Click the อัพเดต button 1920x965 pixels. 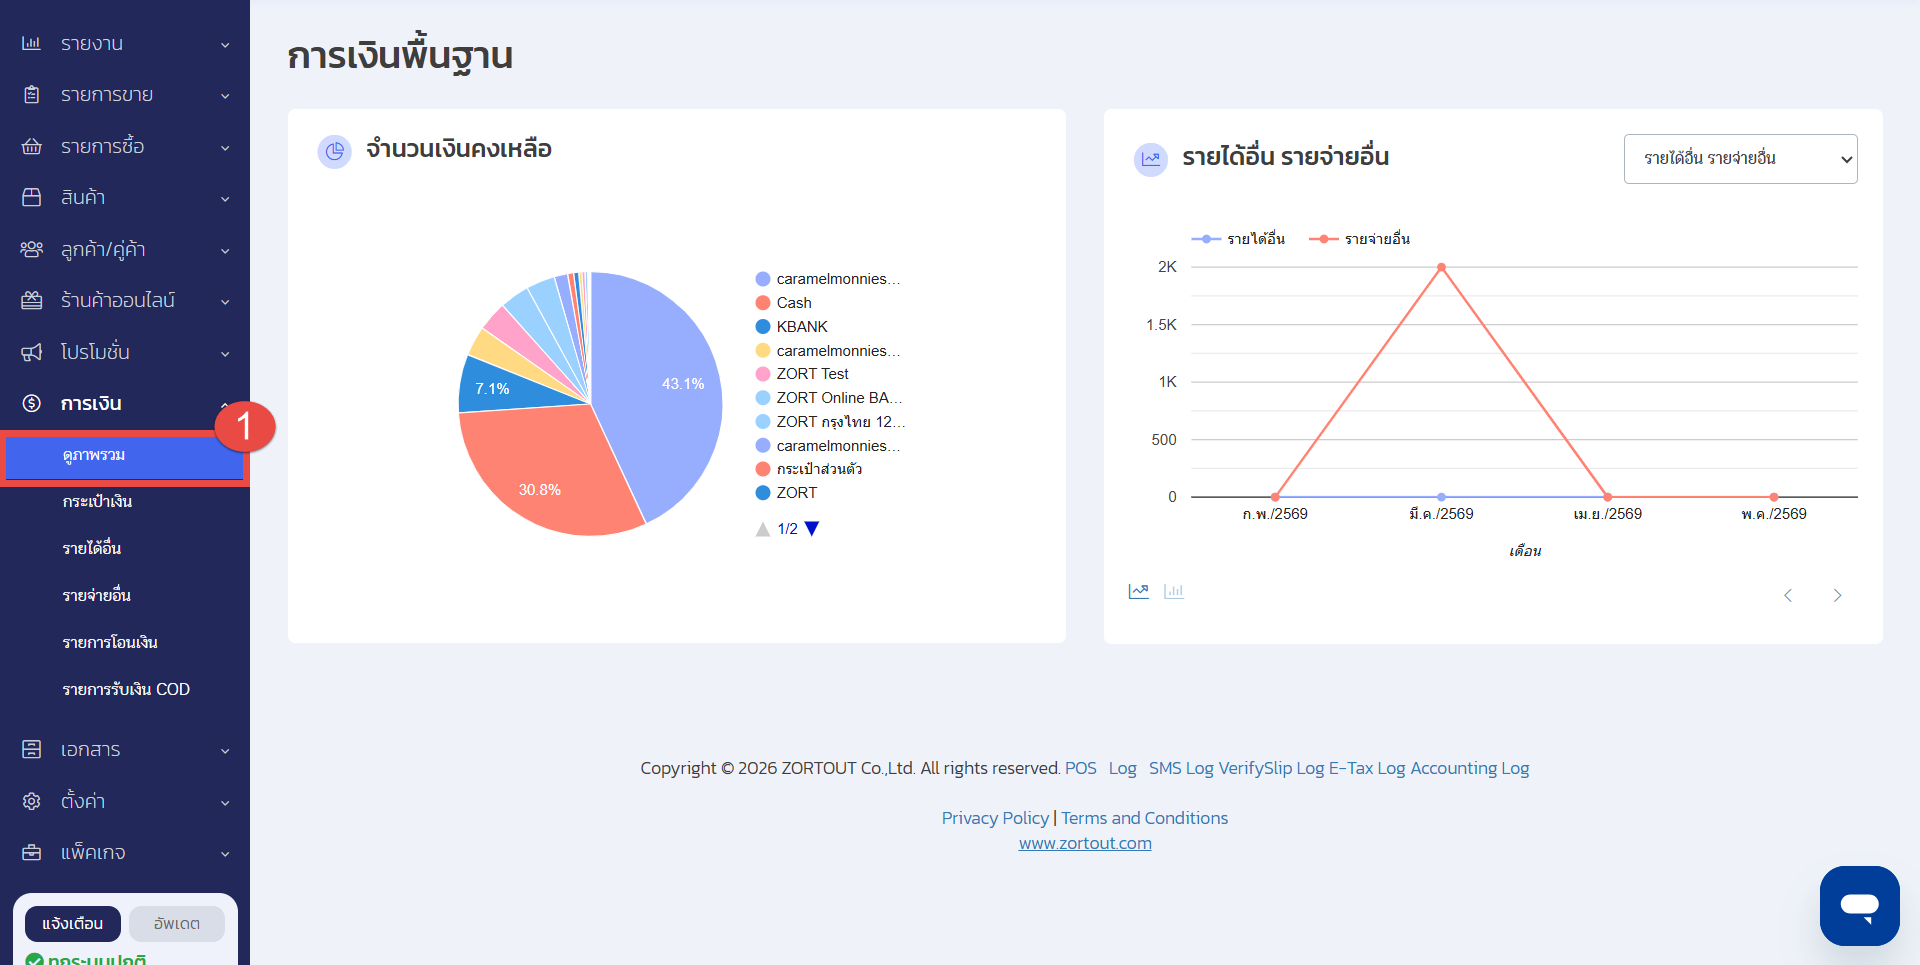[177, 924]
